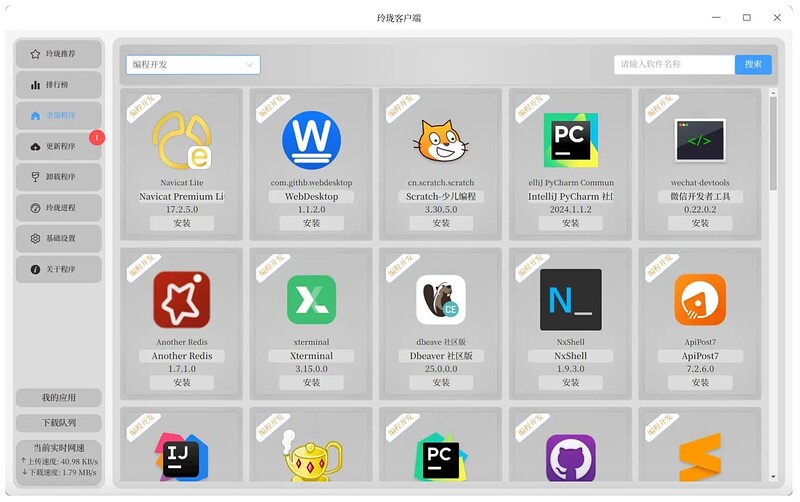Click the DBeaver CE beaver icon
This screenshot has height=502, width=800.
(441, 299)
